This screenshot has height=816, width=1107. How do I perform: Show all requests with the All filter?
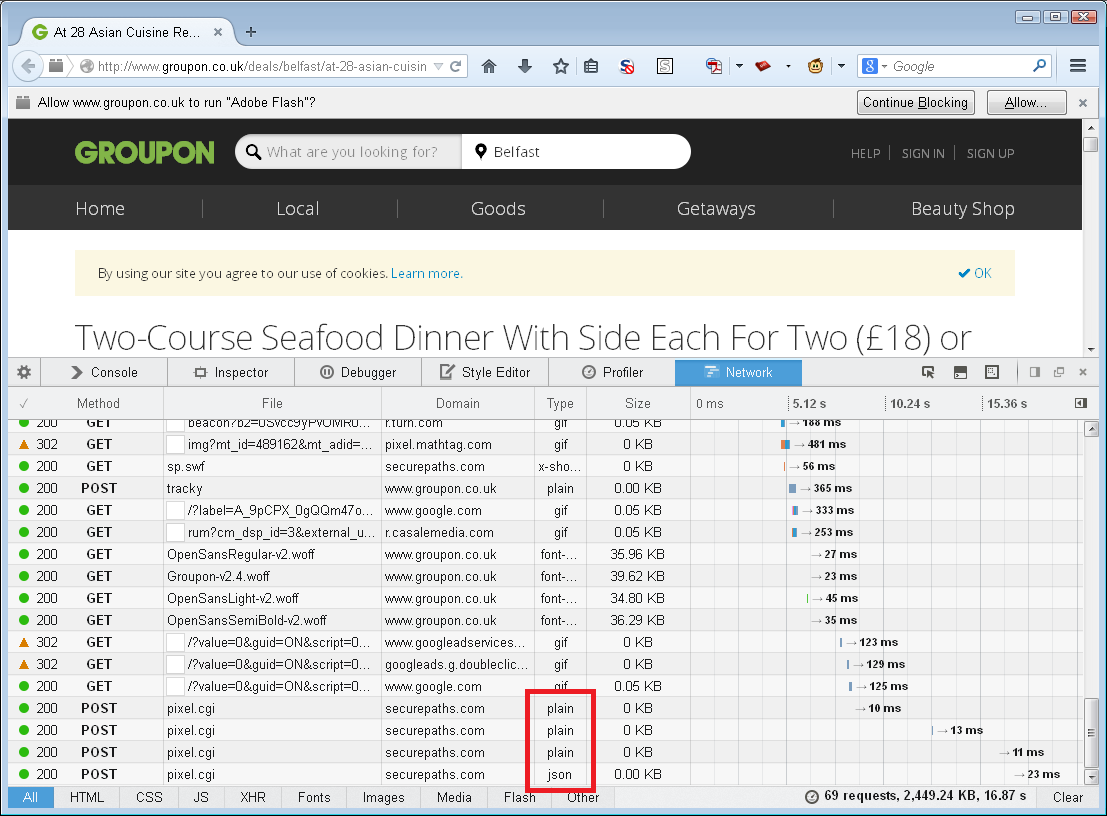[30, 797]
